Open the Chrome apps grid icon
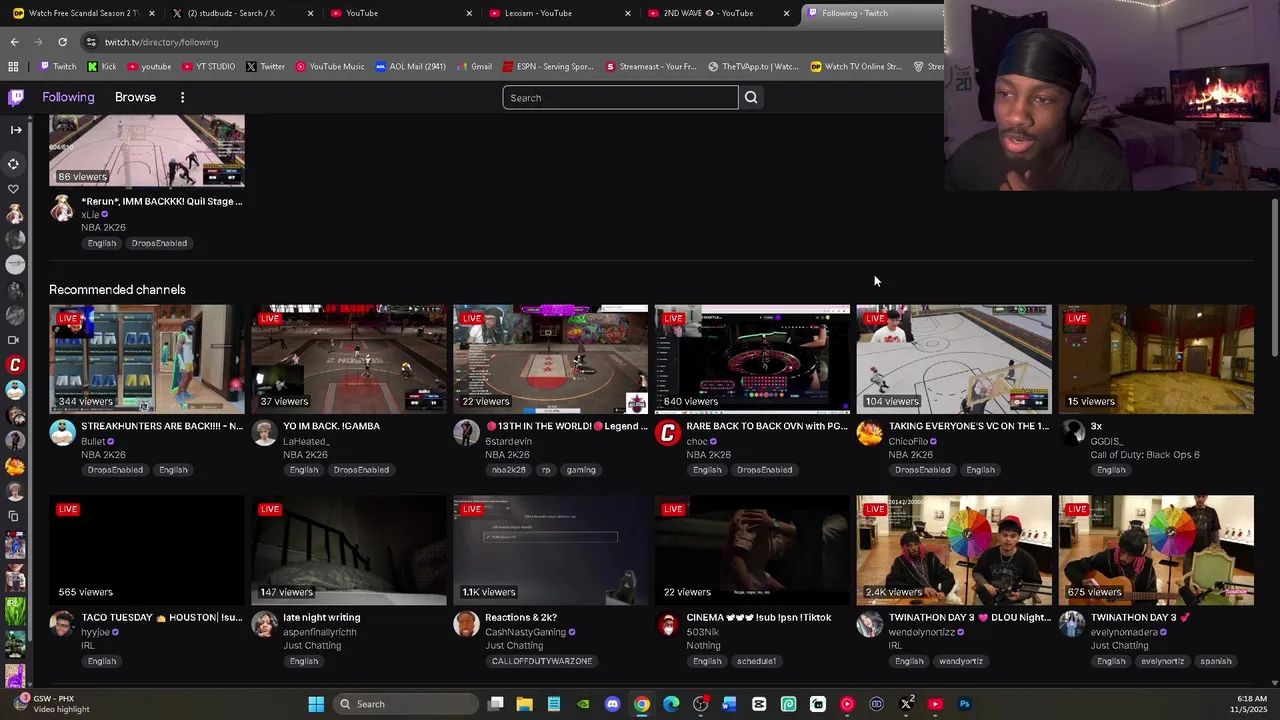Viewport: 1280px width, 720px height. point(13,67)
